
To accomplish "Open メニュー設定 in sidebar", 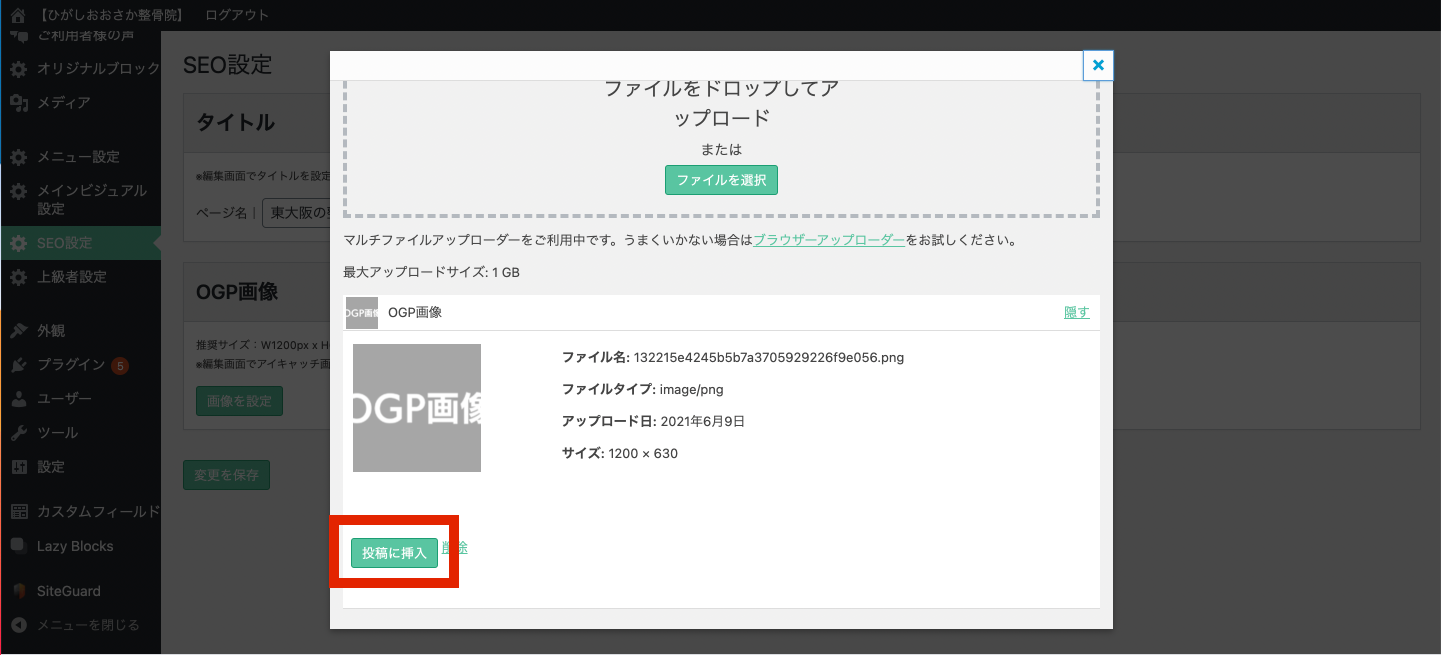I will pos(78,157).
